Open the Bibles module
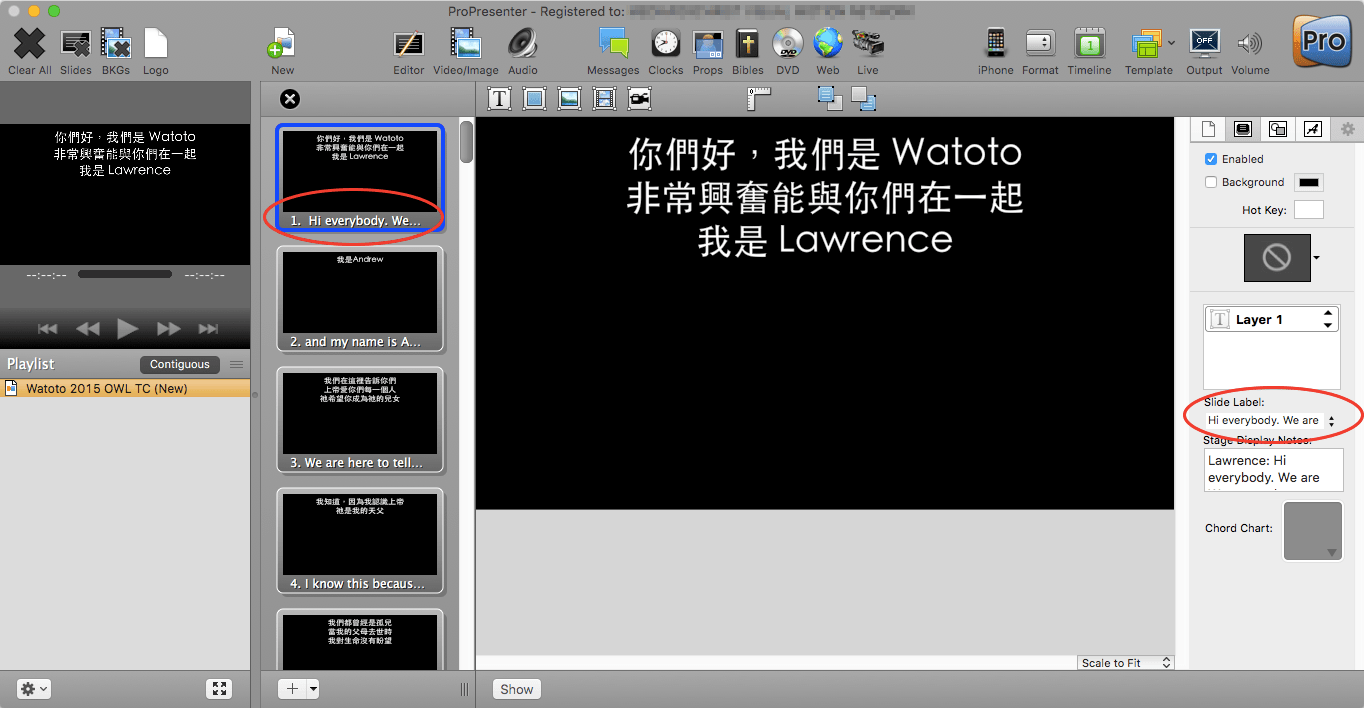This screenshot has height=708, width=1364. (x=747, y=44)
